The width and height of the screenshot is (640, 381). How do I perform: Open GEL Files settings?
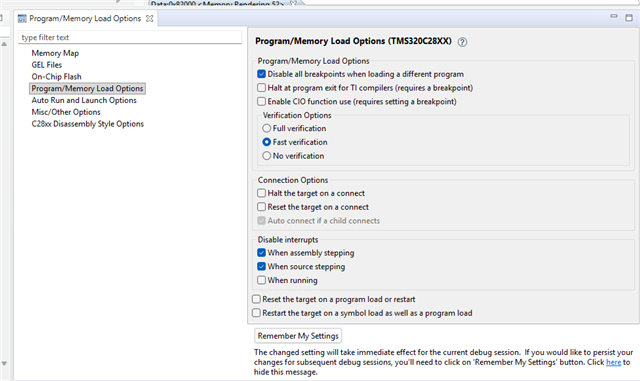pos(47,65)
